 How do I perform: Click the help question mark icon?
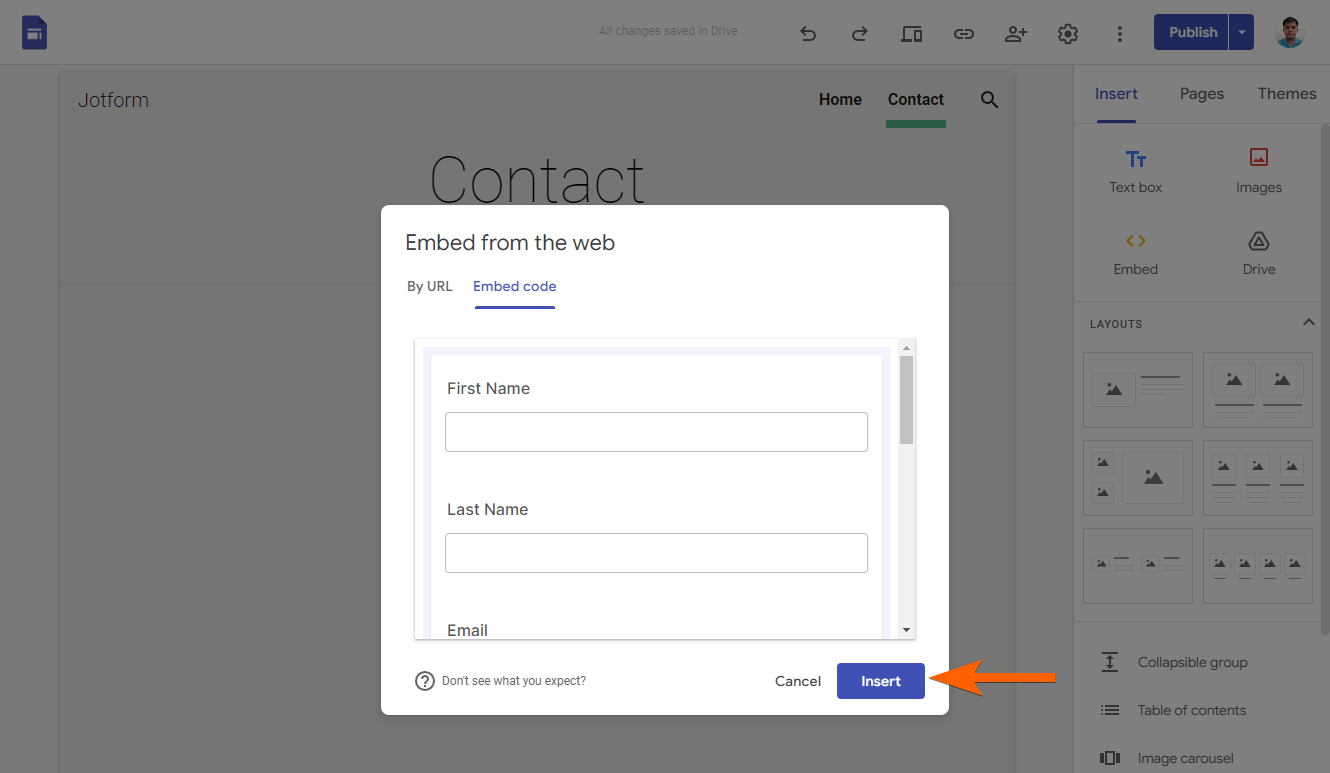point(425,681)
